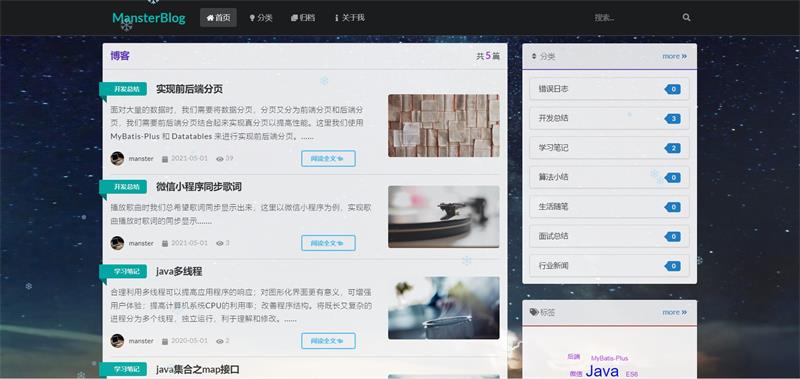The image size is (800, 379).
Task: Click more link in 分类 panel
Action: coord(674,56)
